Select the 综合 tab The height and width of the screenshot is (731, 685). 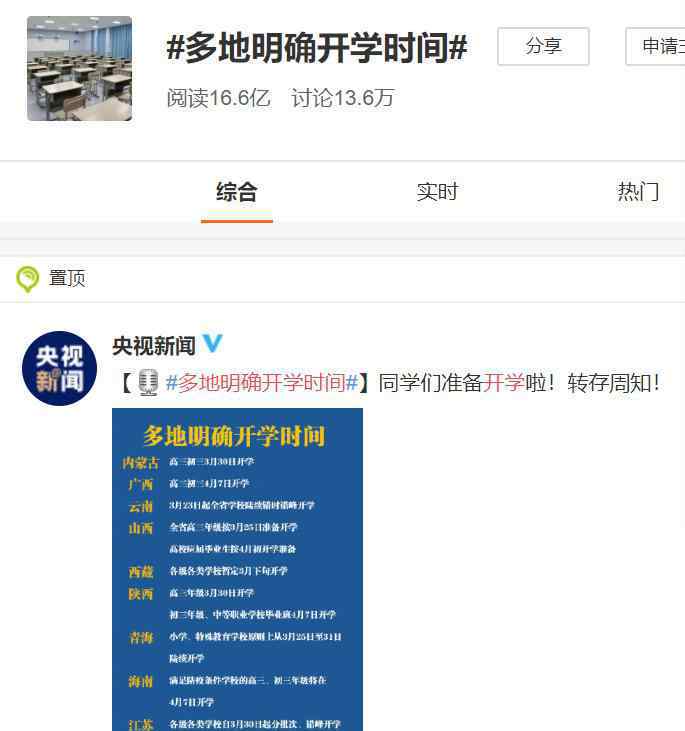click(237, 192)
